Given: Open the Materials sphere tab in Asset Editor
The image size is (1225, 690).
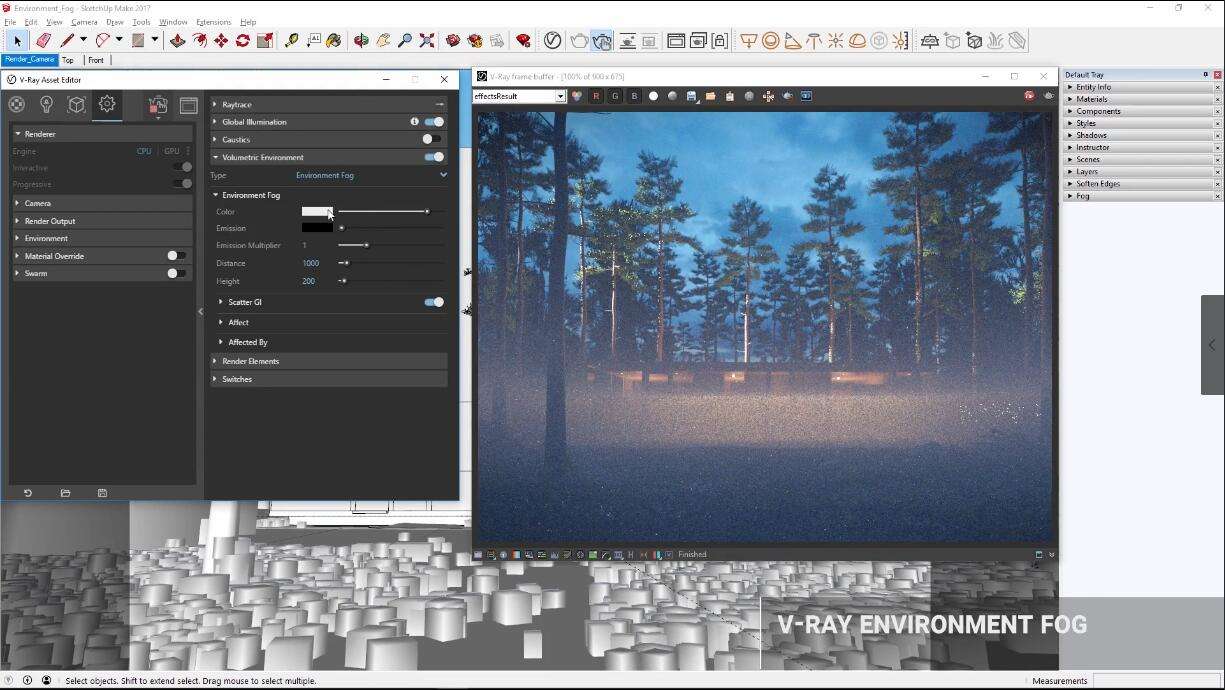Looking at the screenshot, I should (x=17, y=105).
